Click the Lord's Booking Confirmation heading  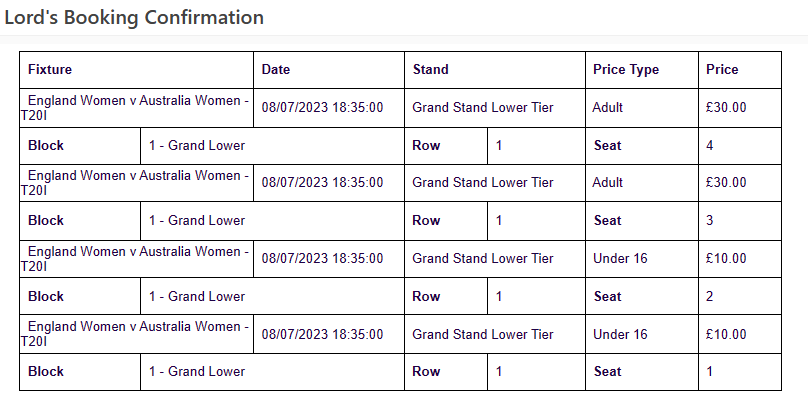134,18
